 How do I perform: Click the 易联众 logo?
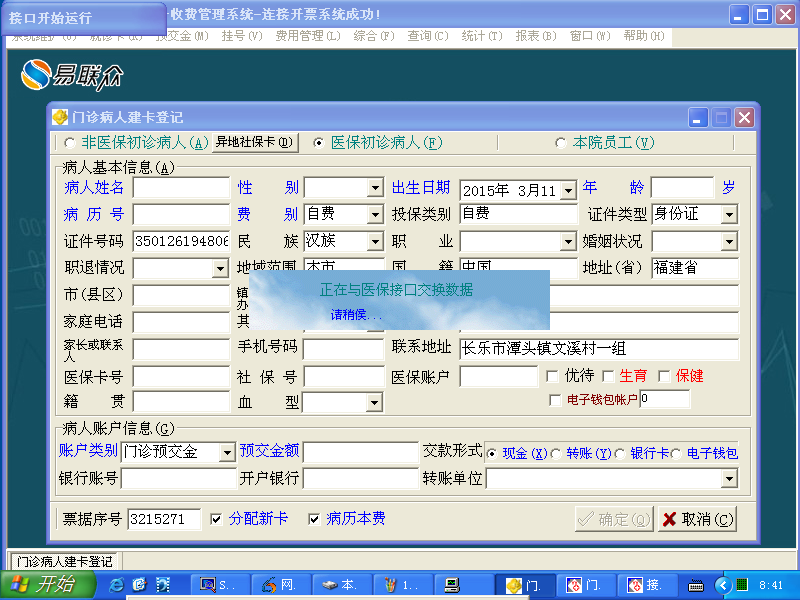71,76
